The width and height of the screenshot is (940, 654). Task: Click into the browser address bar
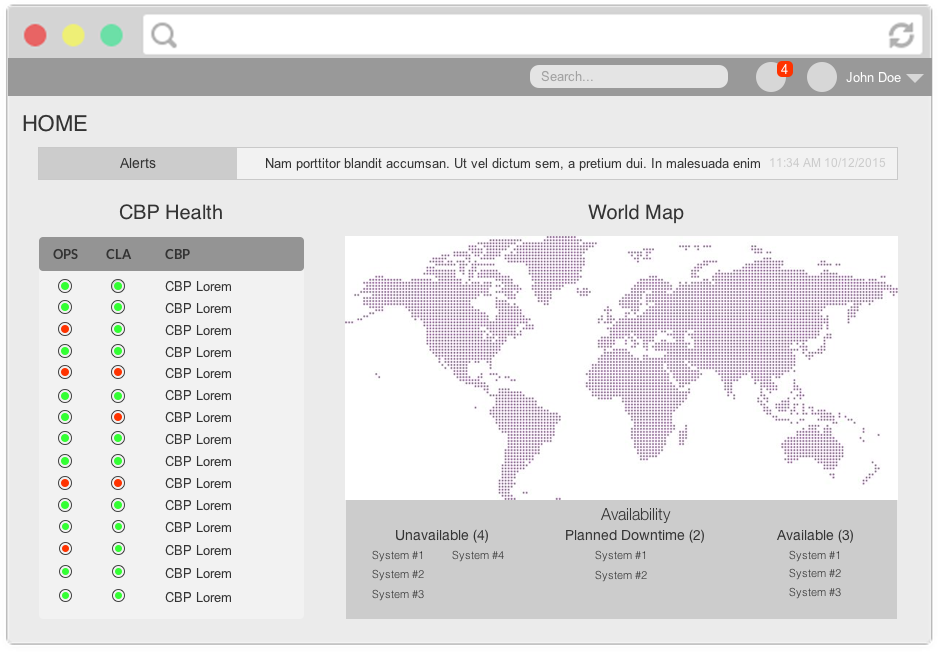click(533, 35)
